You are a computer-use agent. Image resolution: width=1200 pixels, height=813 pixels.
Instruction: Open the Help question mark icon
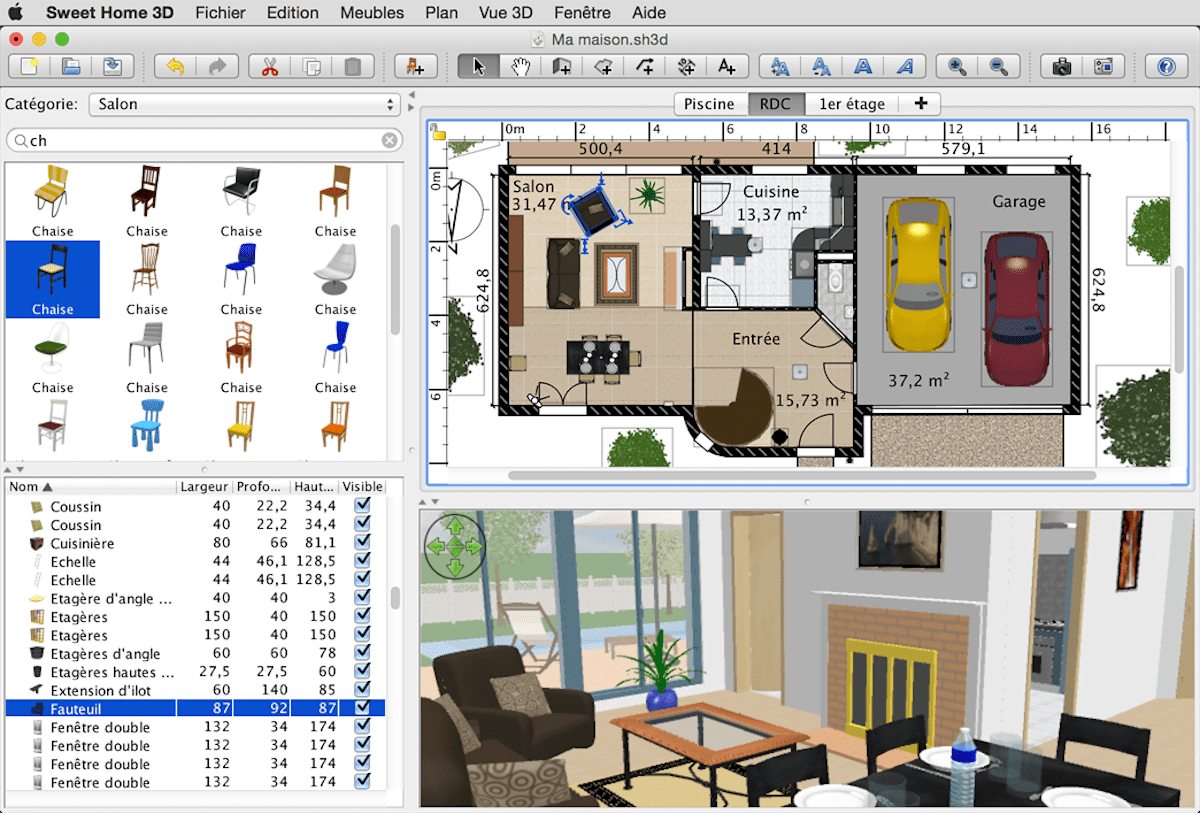(1166, 66)
